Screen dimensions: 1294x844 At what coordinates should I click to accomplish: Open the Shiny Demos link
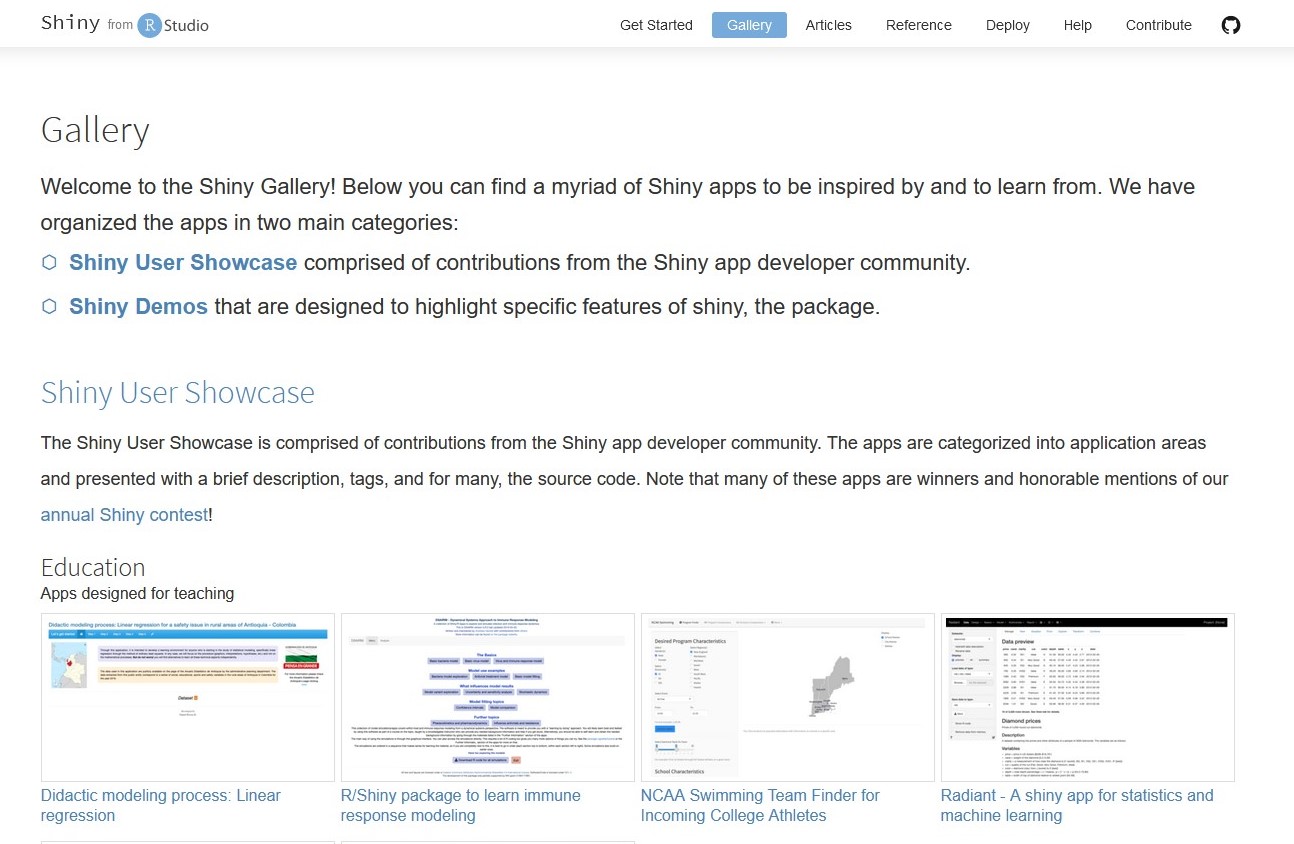pos(138,306)
